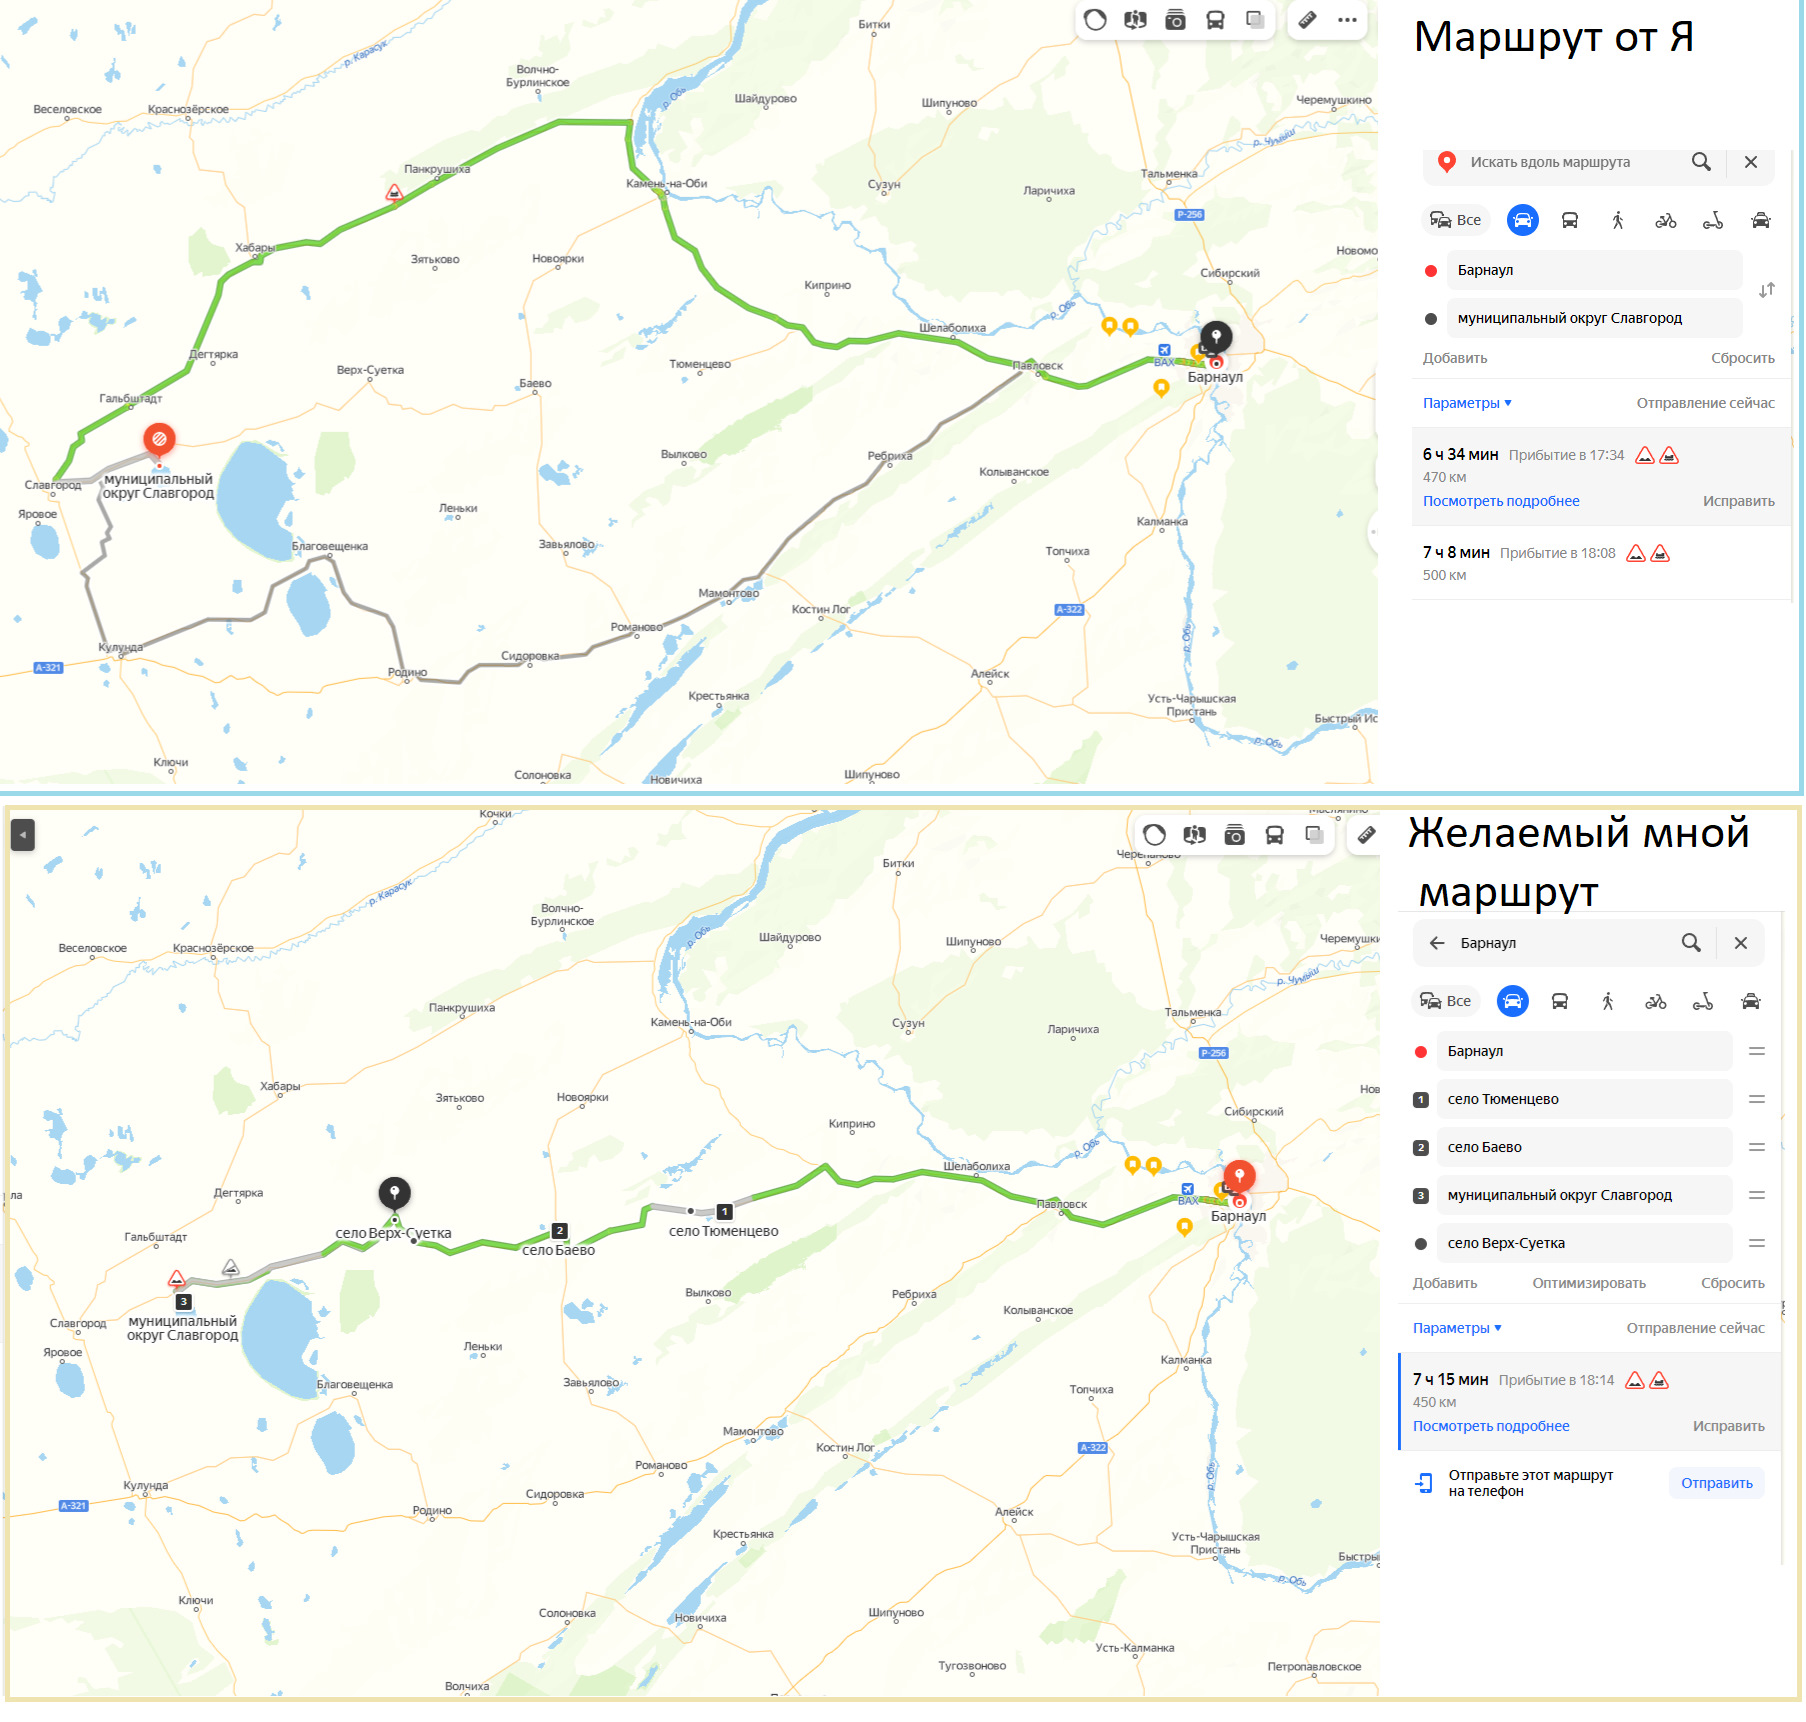Toggle traffic layer in bottom map toolbar
1806x1722 pixels.
1154,835
